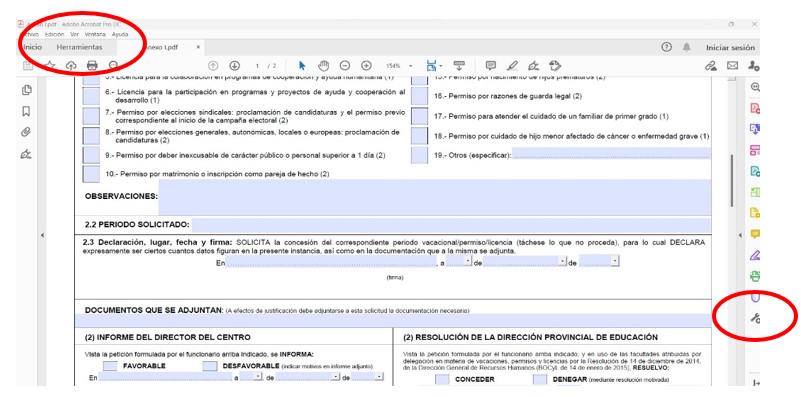
Task: Open the Edición menu
Action: [x=54, y=35]
